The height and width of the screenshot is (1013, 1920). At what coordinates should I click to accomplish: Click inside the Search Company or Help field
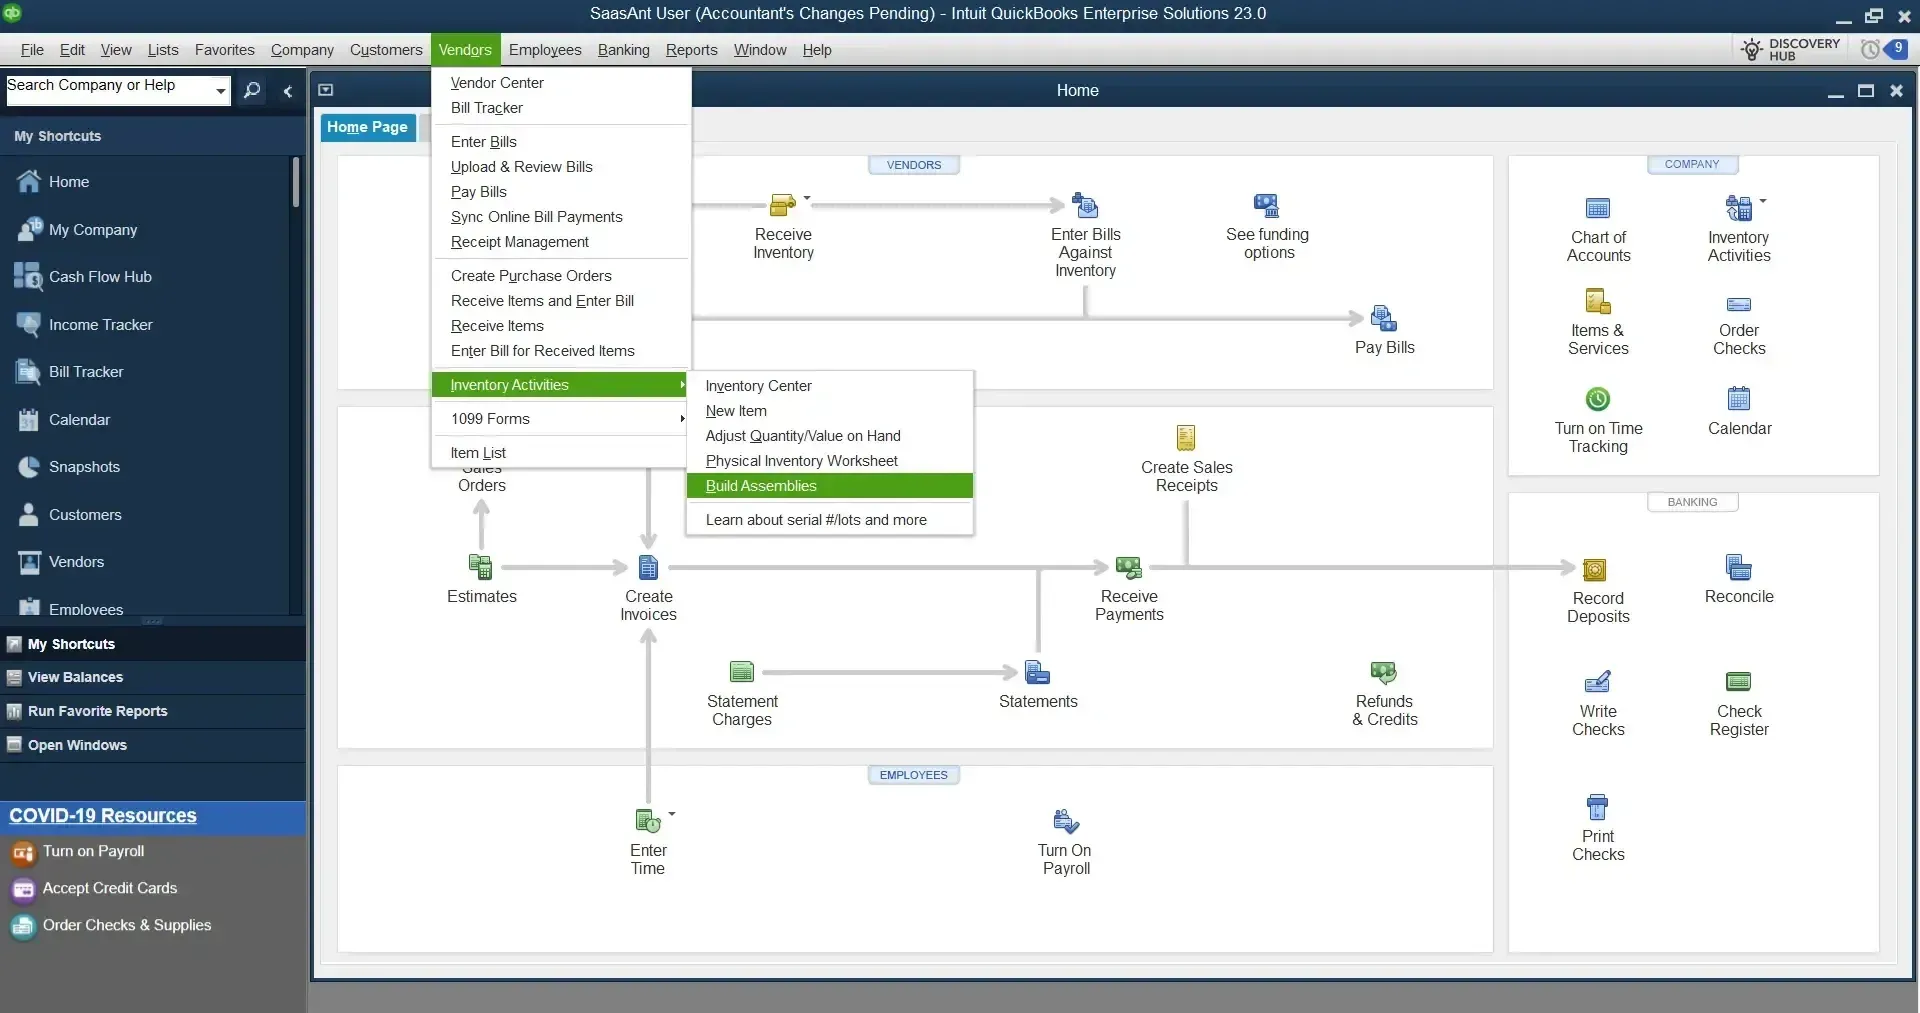(x=110, y=88)
